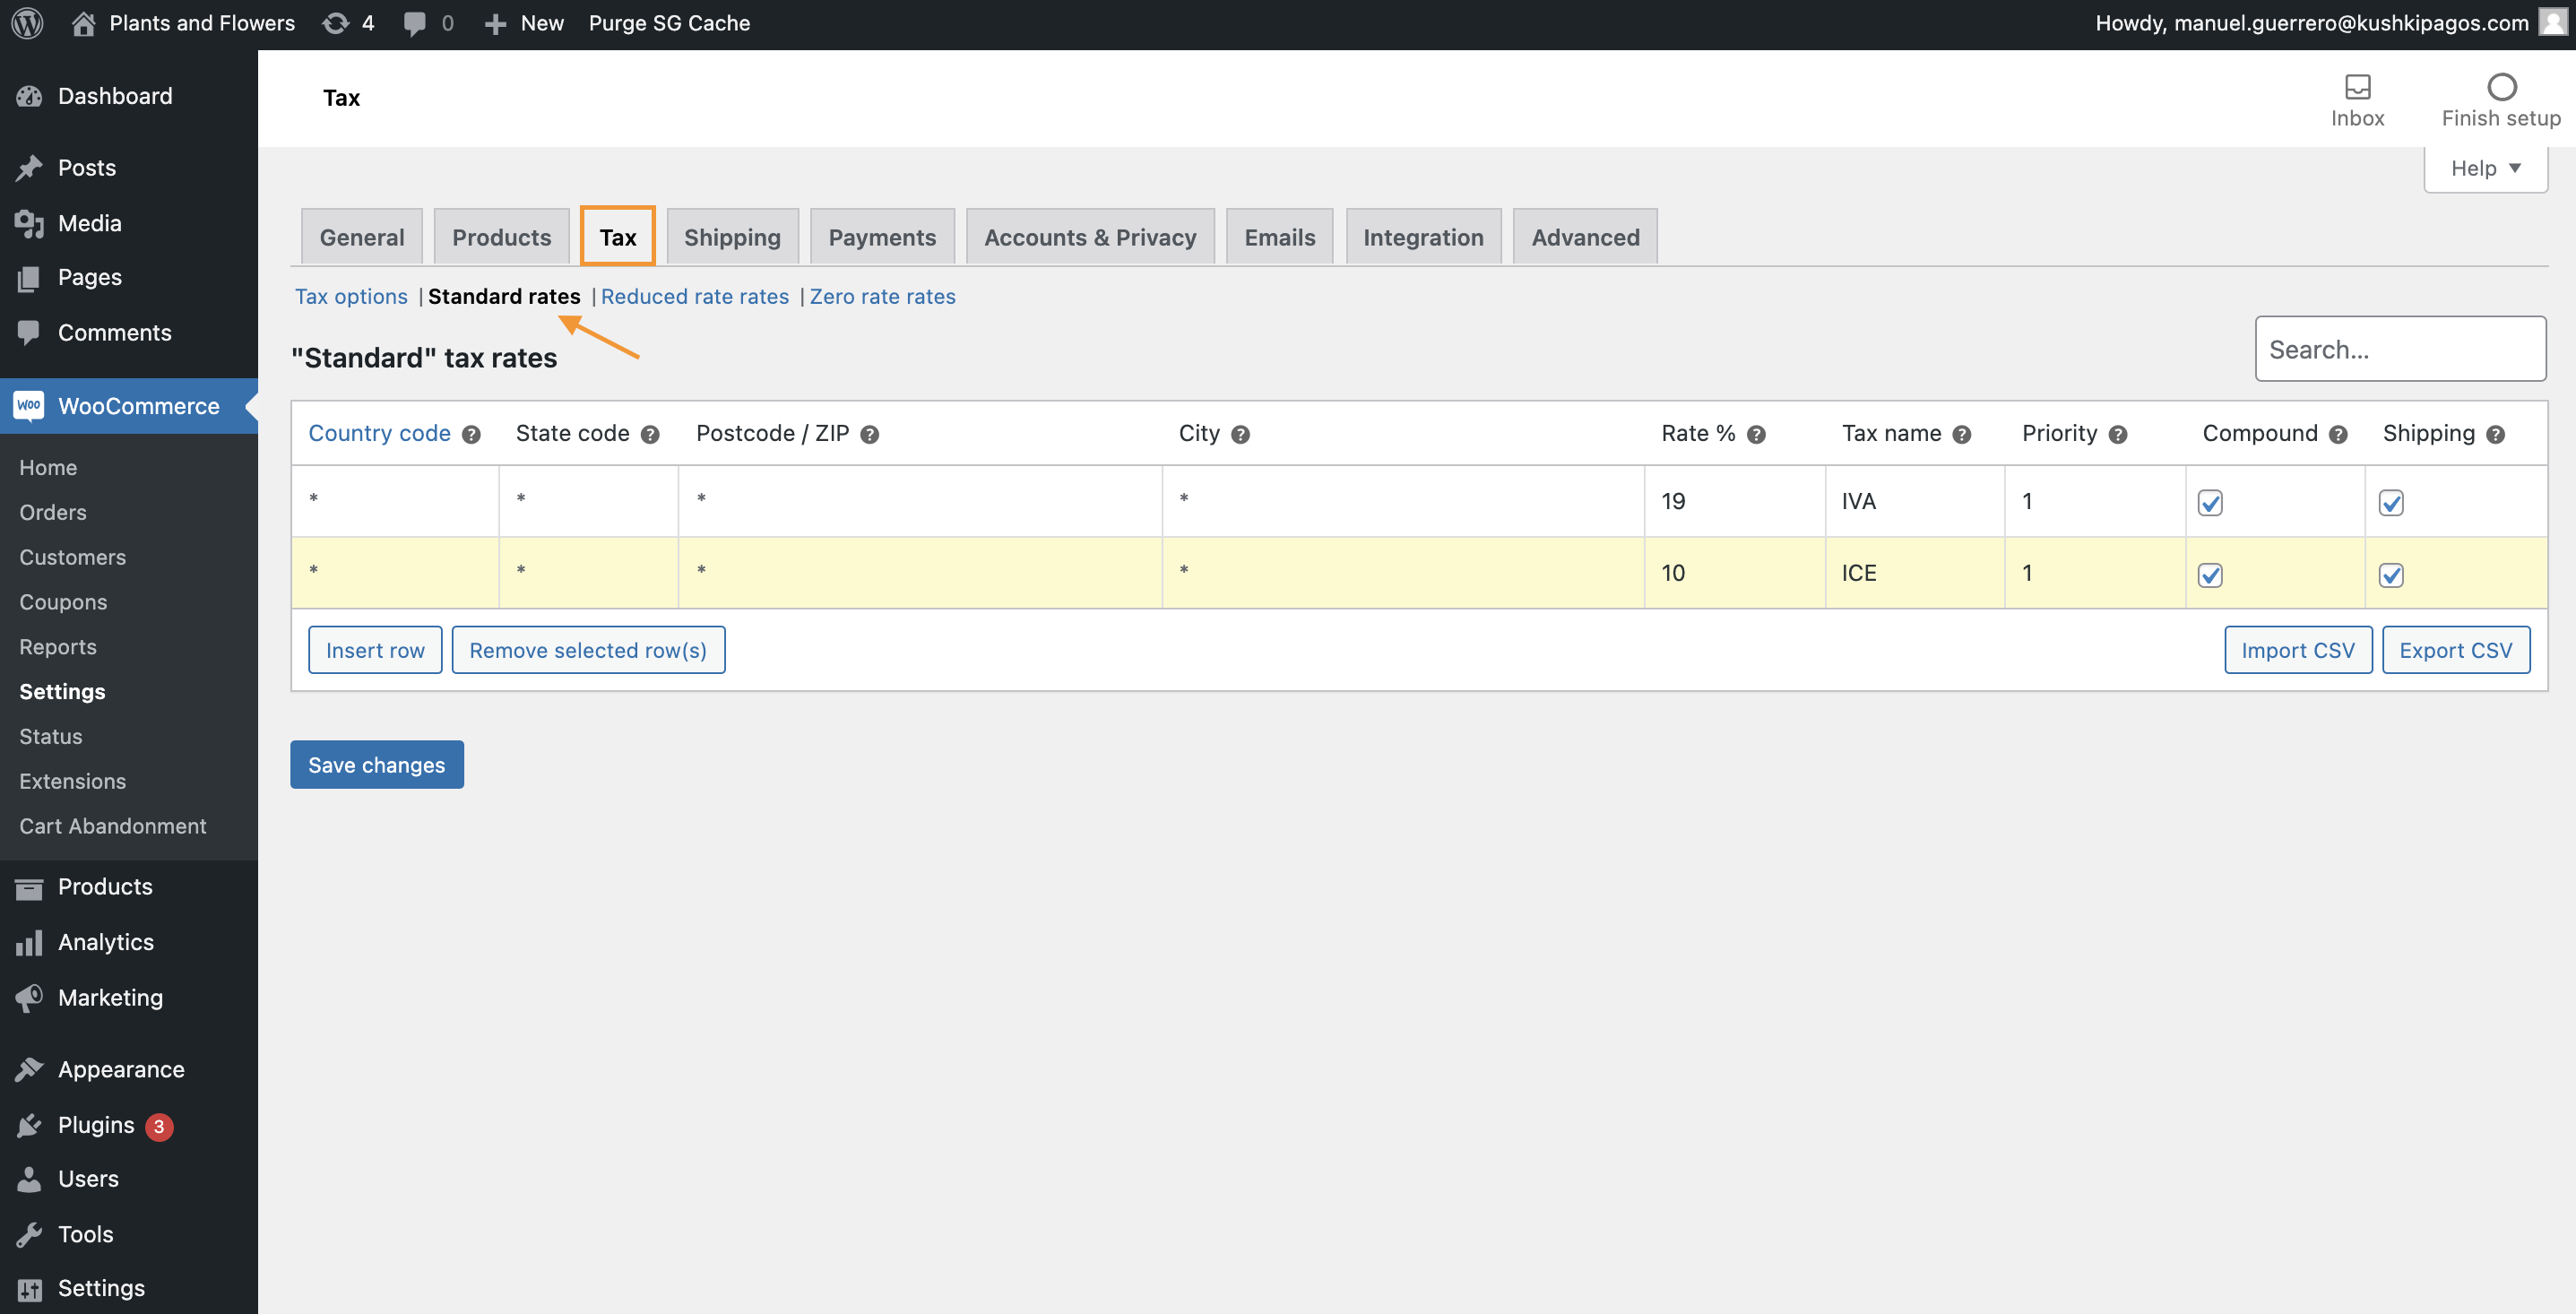Image resolution: width=2576 pixels, height=1314 pixels.
Task: Click the WordPress logo icon
Action: click(27, 23)
